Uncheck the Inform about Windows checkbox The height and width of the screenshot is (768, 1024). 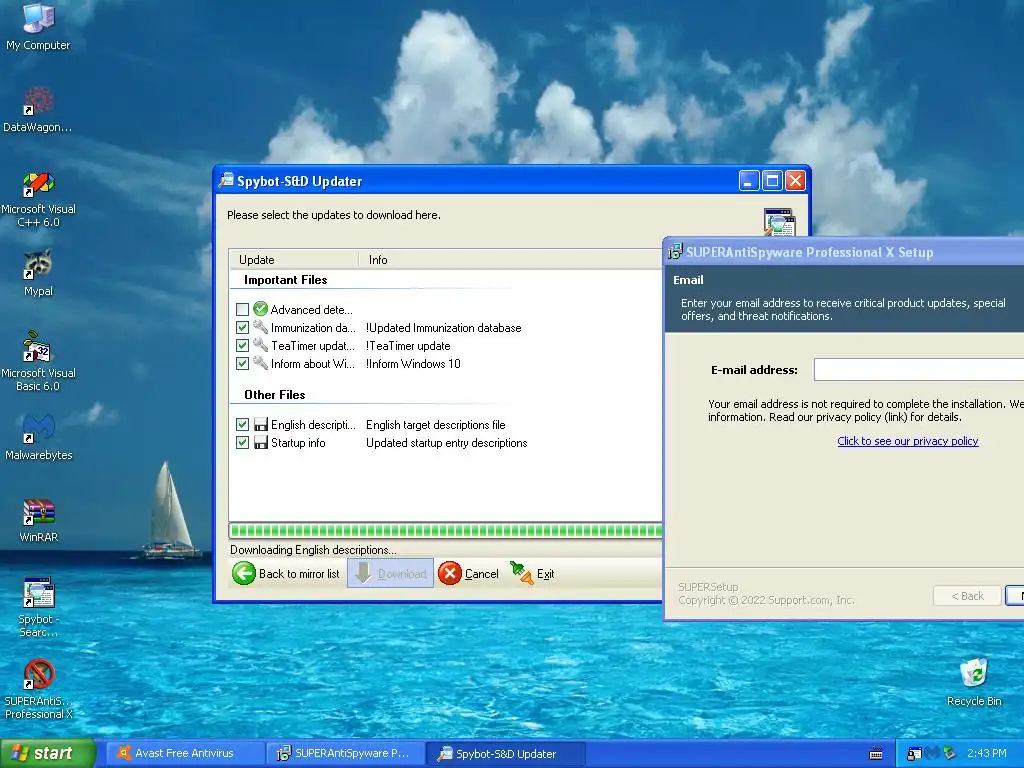(x=242, y=363)
